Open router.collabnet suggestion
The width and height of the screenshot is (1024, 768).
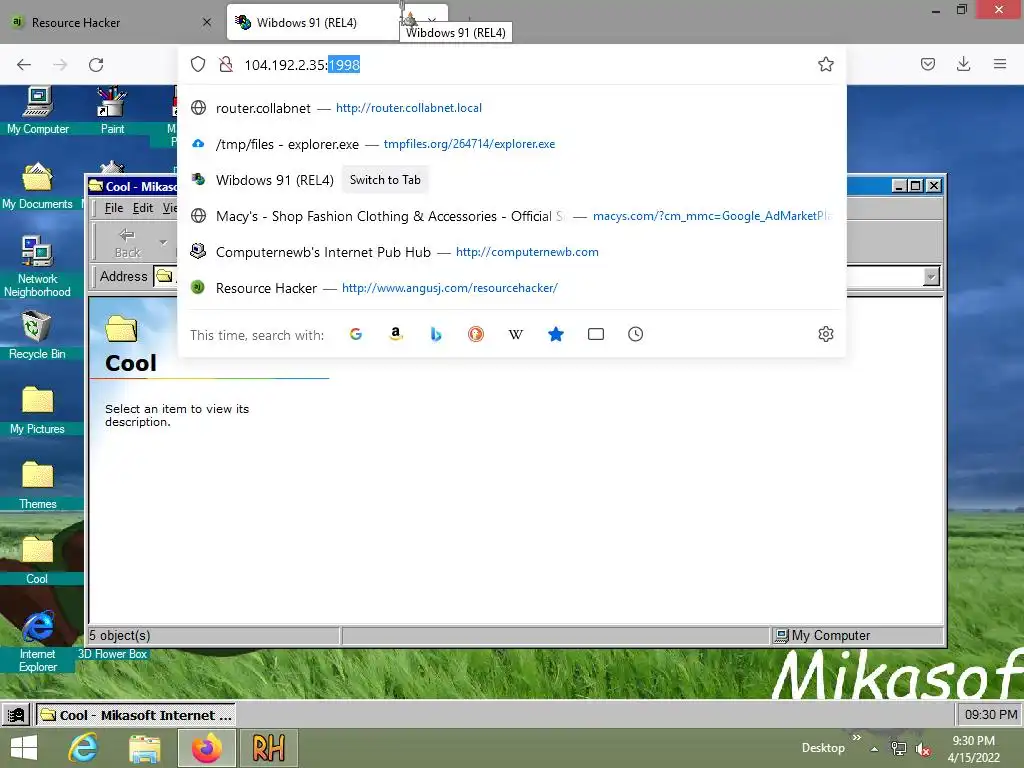pos(512,108)
